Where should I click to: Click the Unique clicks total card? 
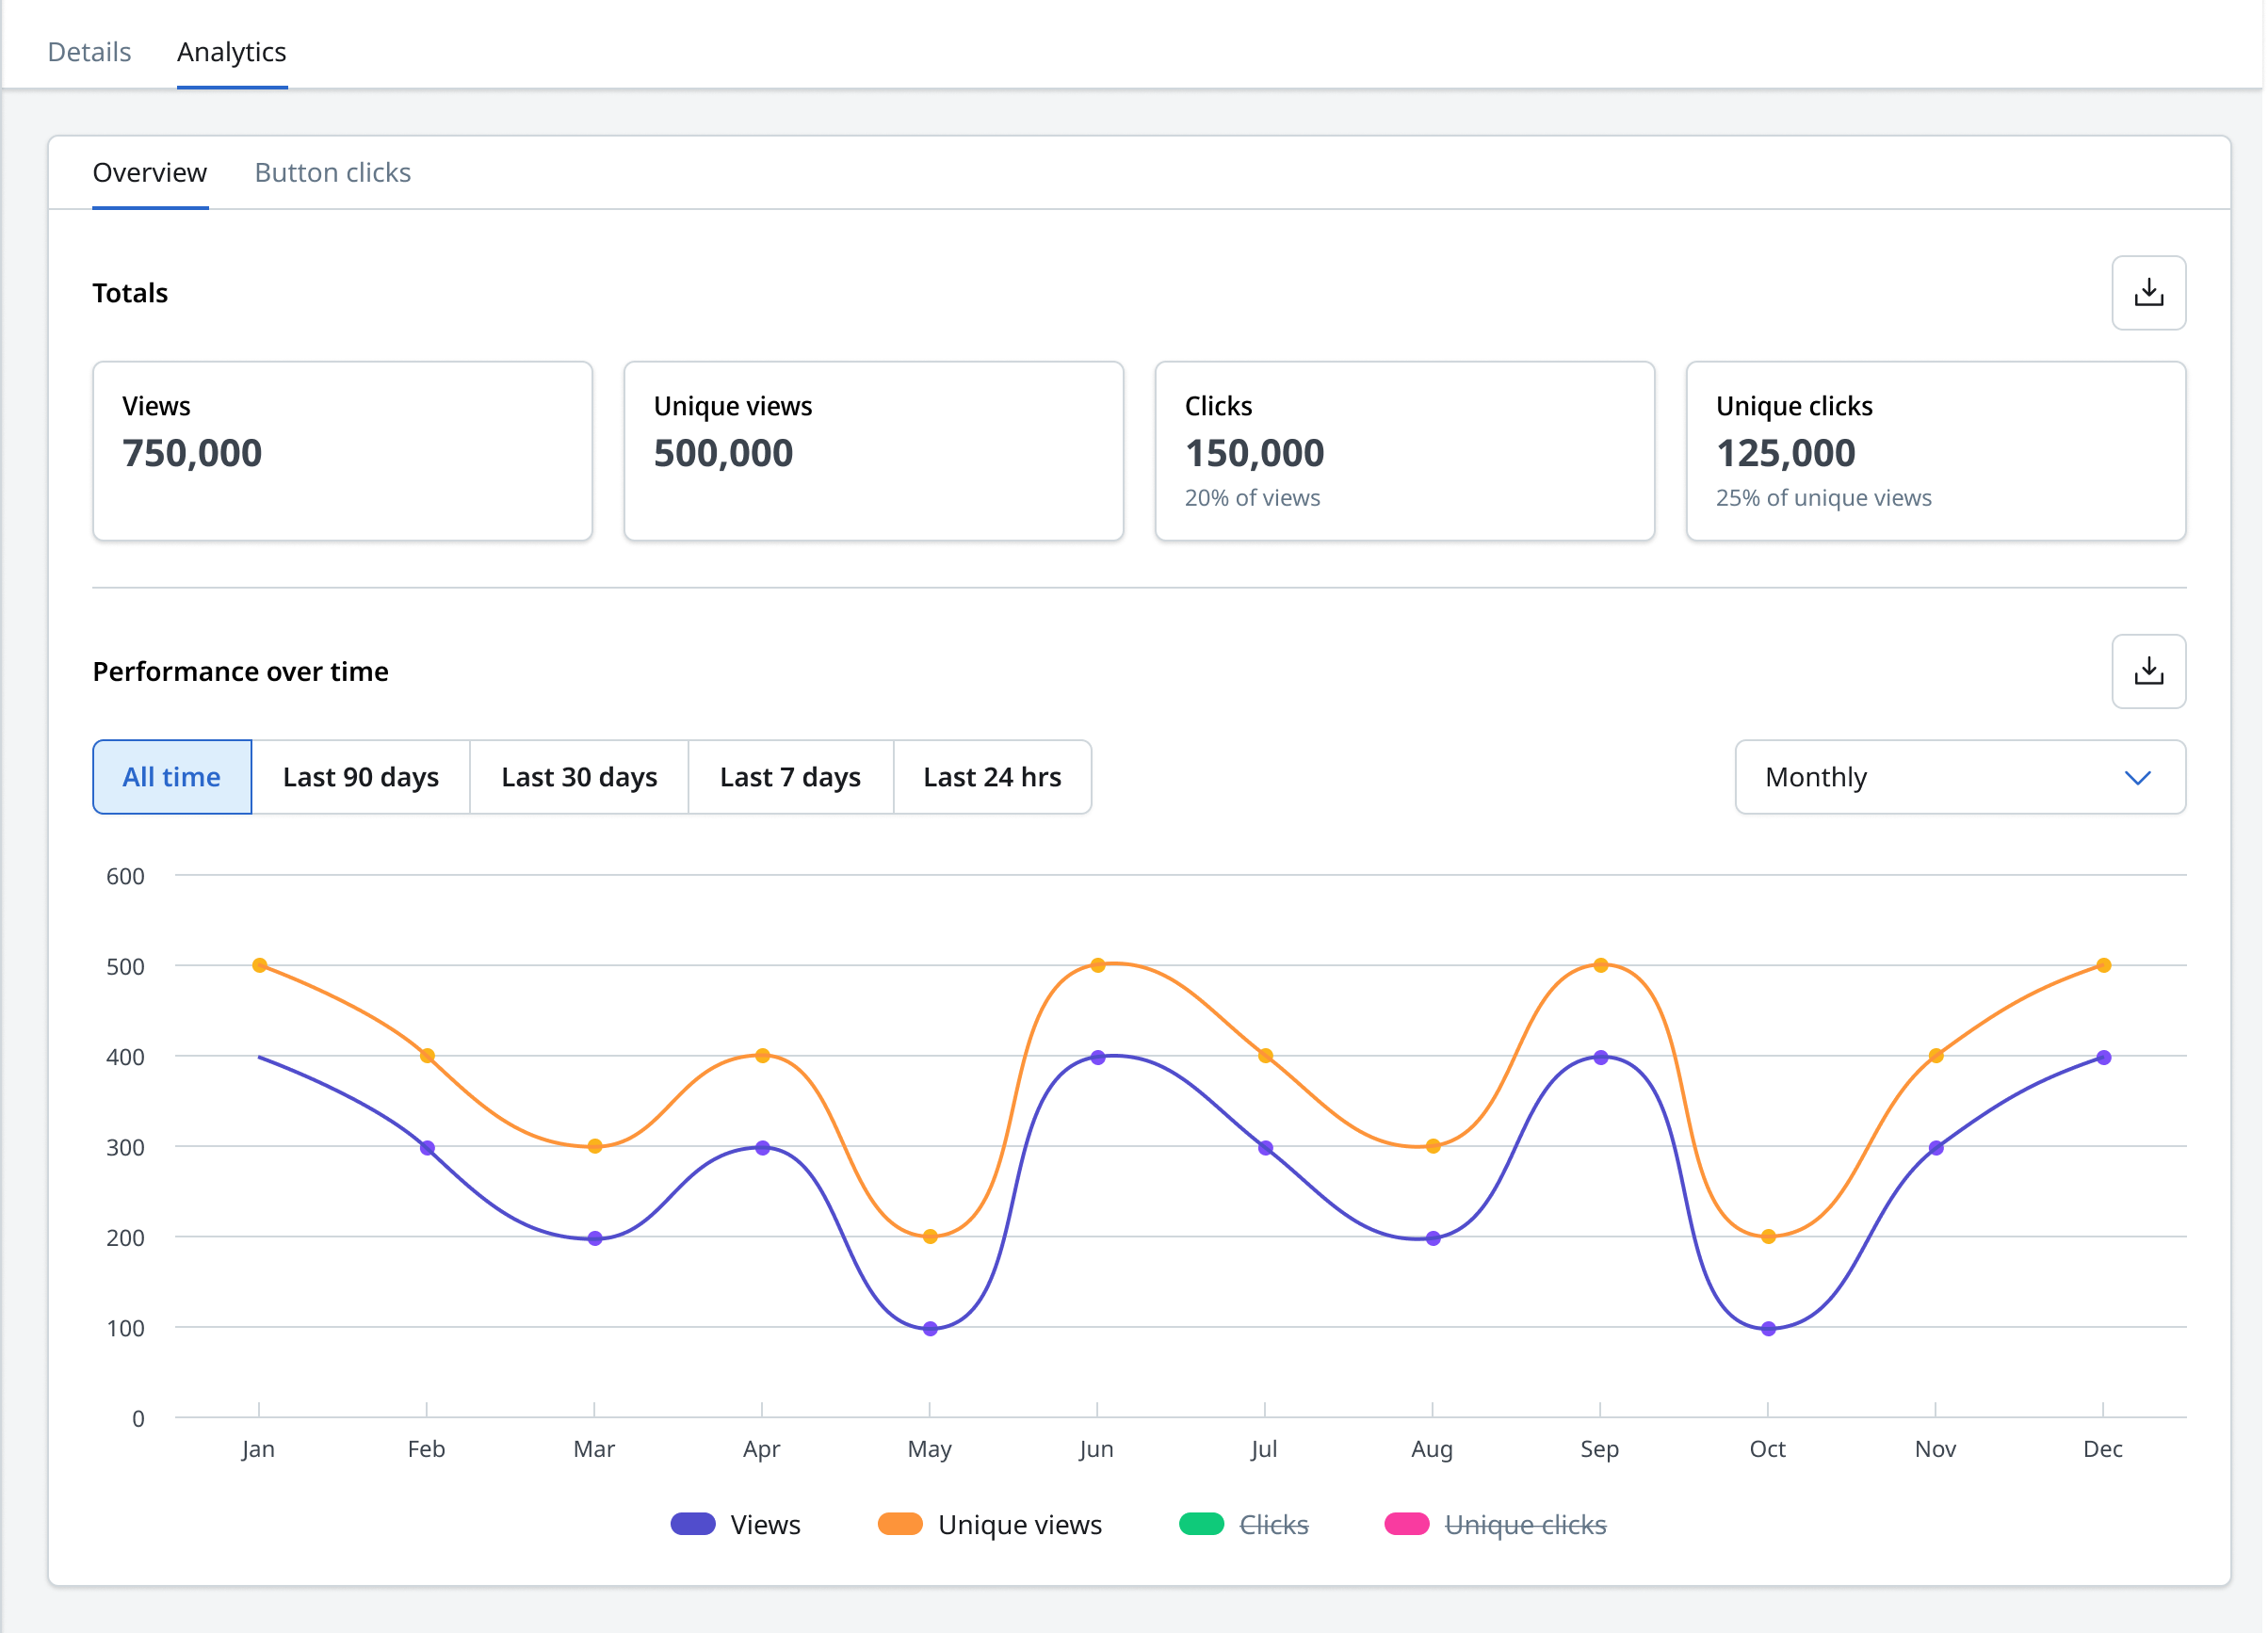click(x=1936, y=451)
